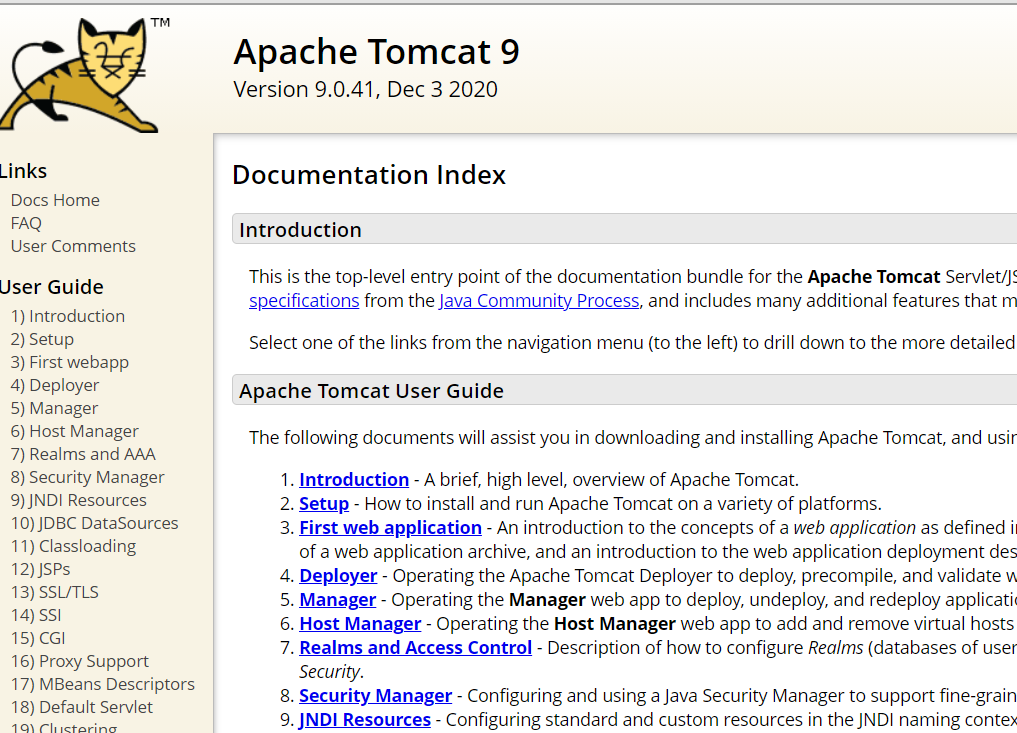Screen dimensions: 1017x733
Task: Follow the Deployer link in the guide list
Action: click(338, 575)
